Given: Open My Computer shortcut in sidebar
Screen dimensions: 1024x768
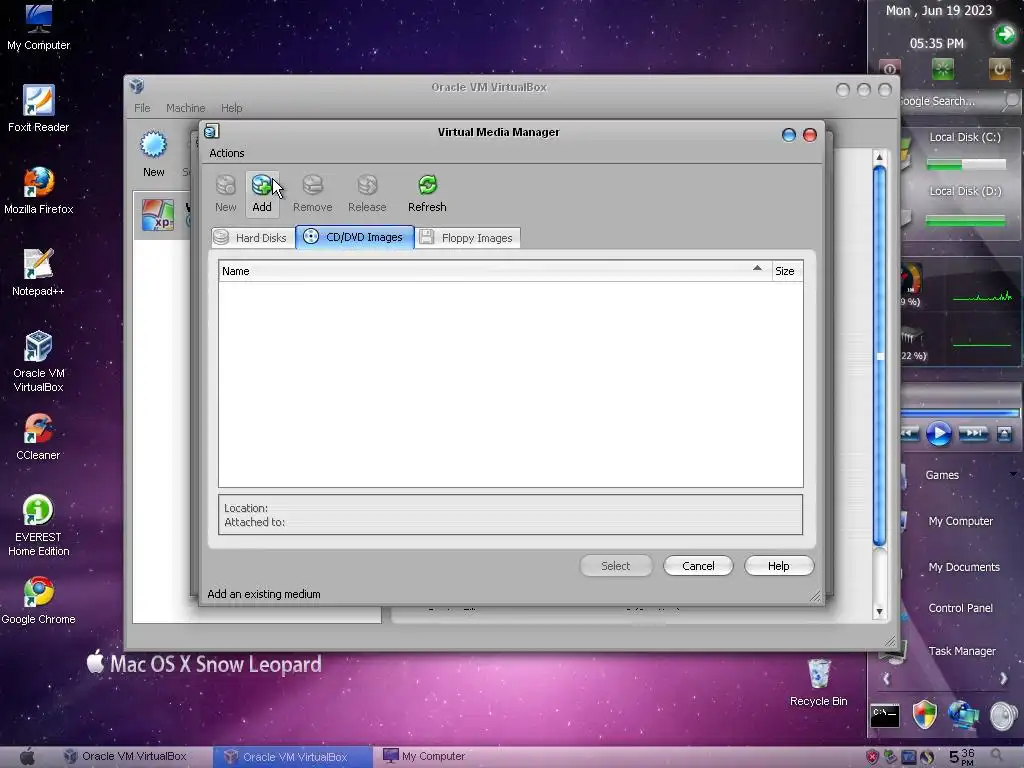Looking at the screenshot, I should tap(960, 521).
